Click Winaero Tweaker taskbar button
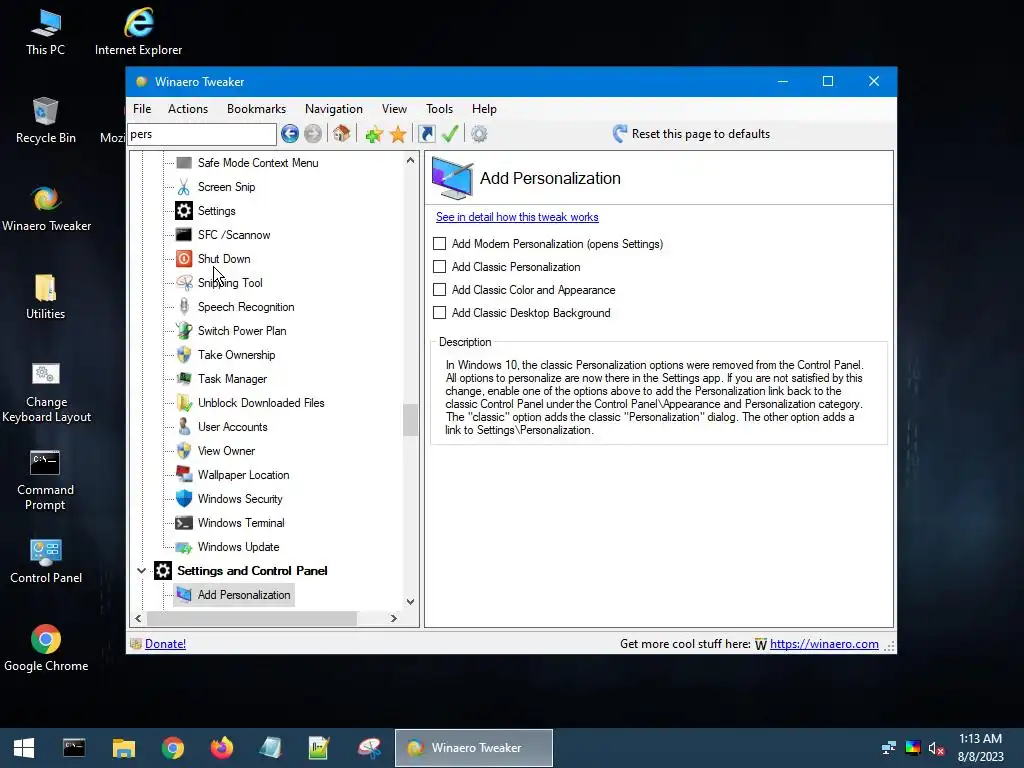This screenshot has height=768, width=1024. pyautogui.click(x=474, y=748)
